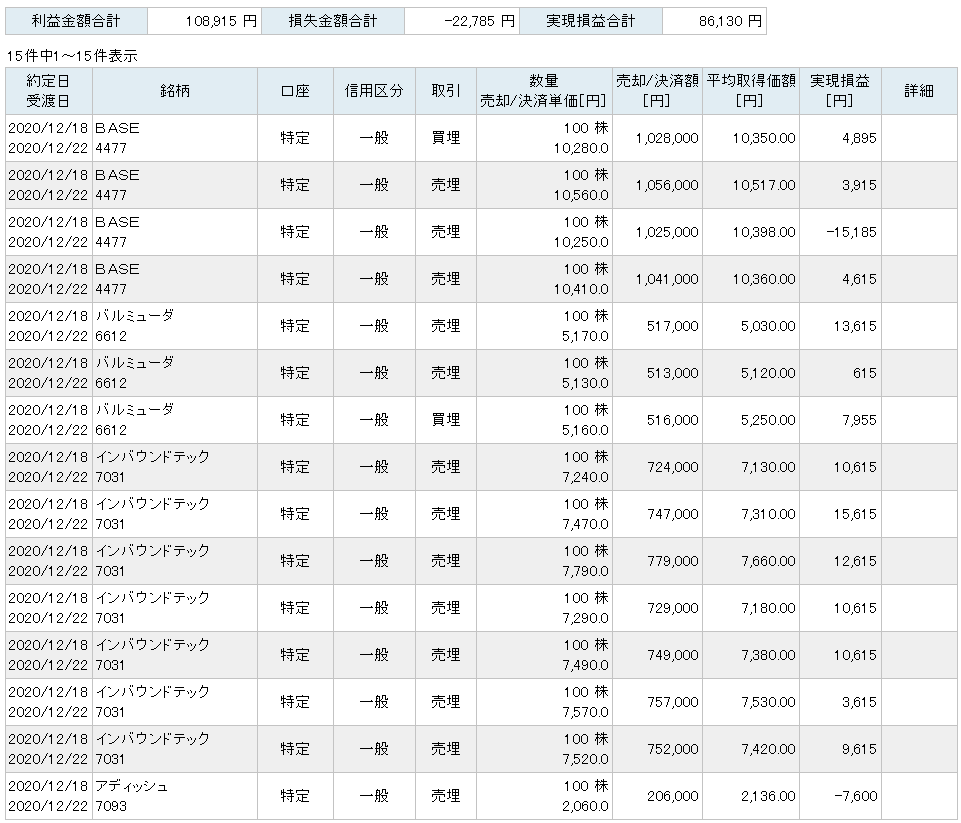The width and height of the screenshot is (961, 823).
Task: Click the 詳細 column header
Action: [919, 91]
